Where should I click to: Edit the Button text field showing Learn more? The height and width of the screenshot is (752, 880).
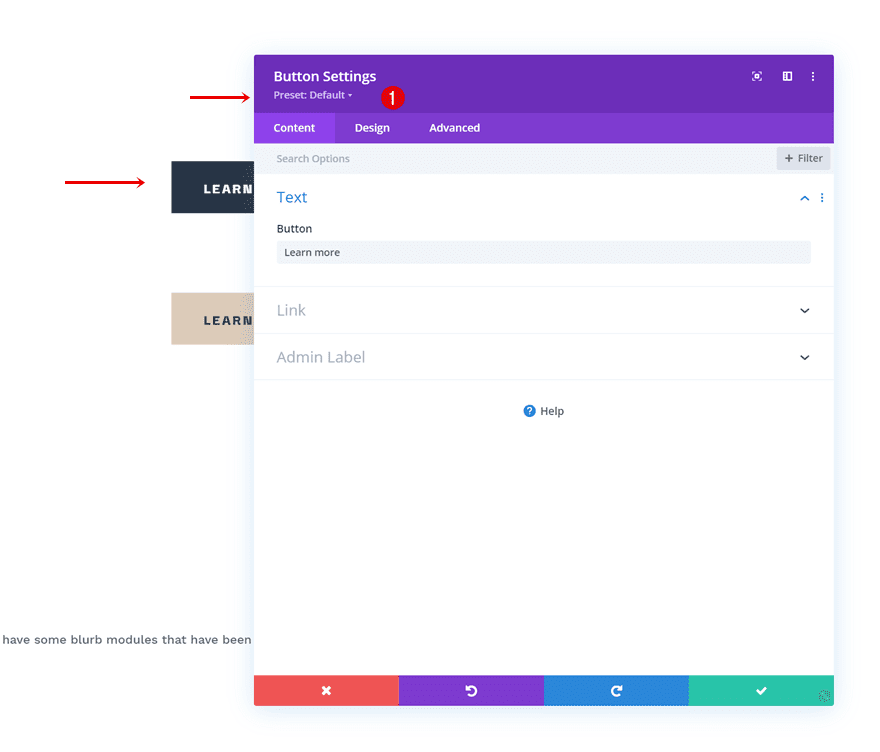(x=543, y=252)
